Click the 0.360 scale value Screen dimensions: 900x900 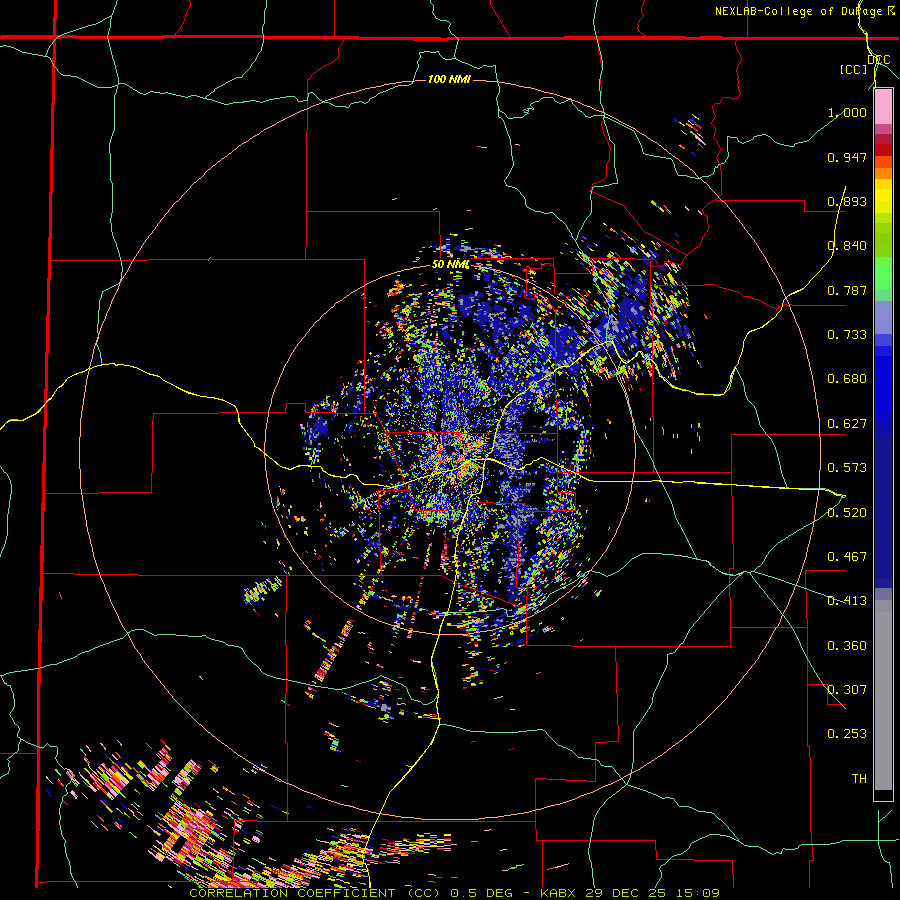pyautogui.click(x=847, y=646)
